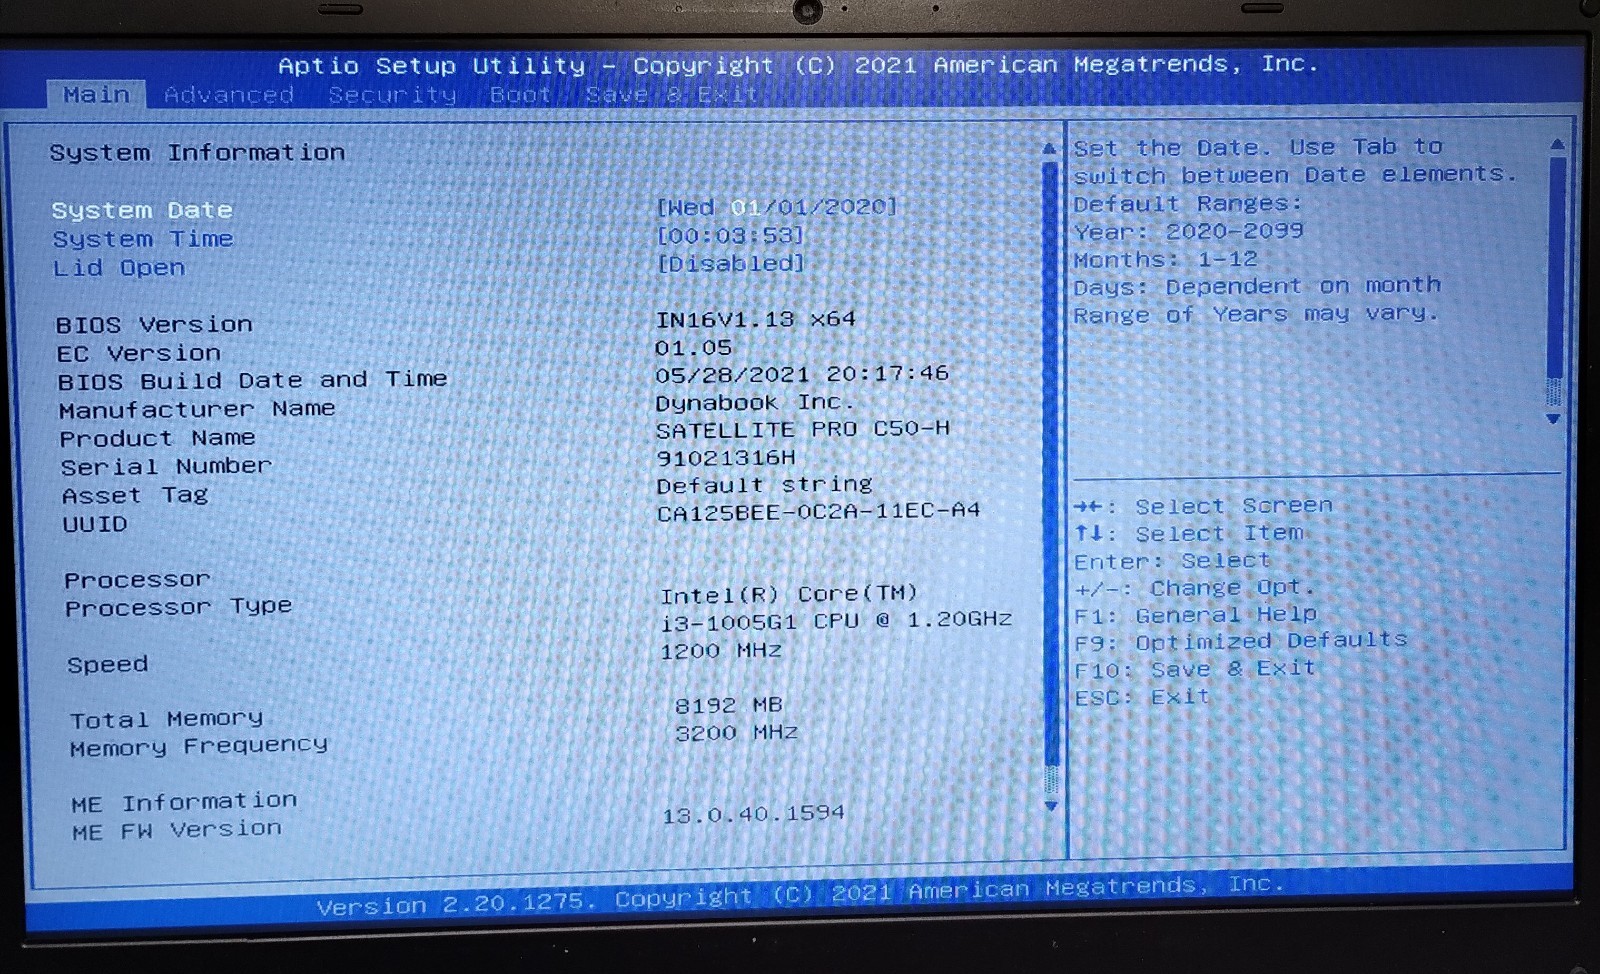The image size is (1600, 974).
Task: Click the BIOS Version label
Action: tap(154, 325)
